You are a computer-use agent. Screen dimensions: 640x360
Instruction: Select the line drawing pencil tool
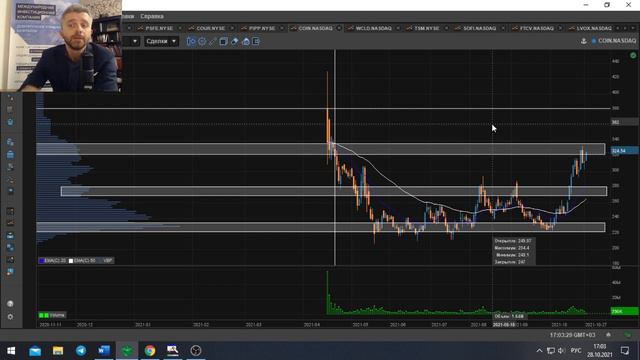click(213, 41)
